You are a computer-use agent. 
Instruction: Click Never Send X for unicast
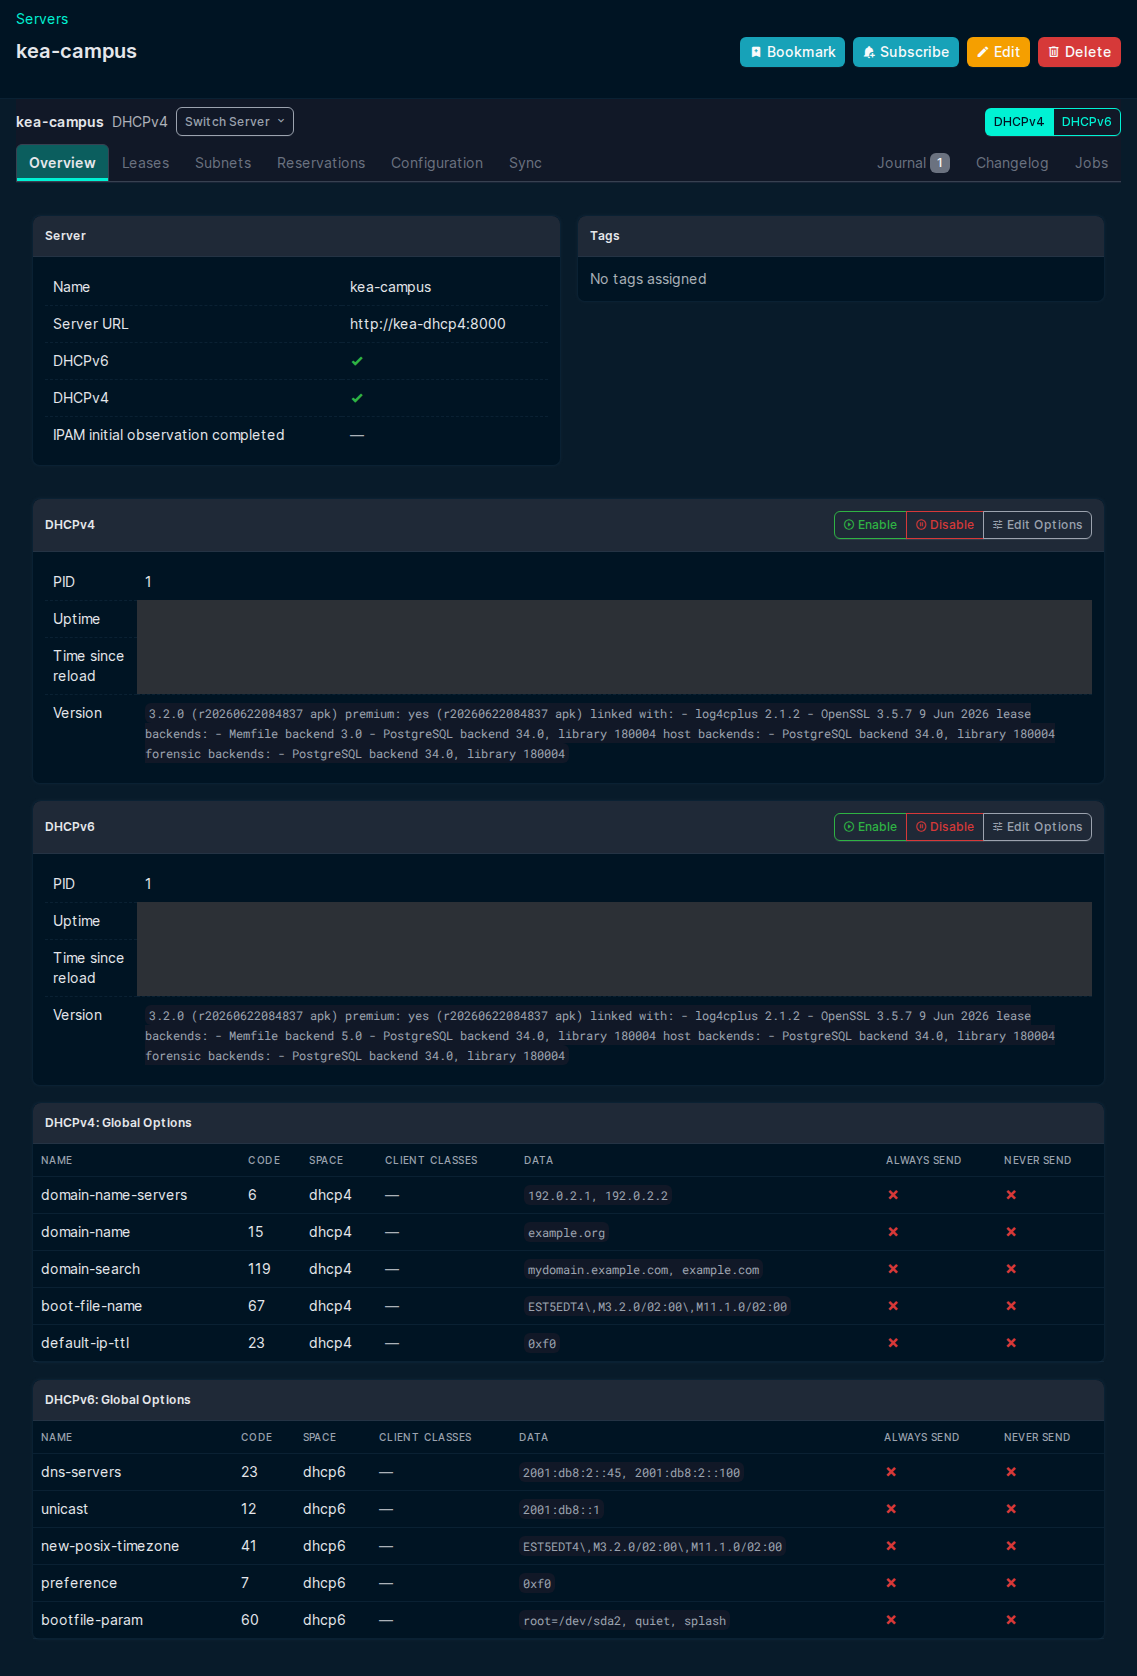point(1011,1509)
